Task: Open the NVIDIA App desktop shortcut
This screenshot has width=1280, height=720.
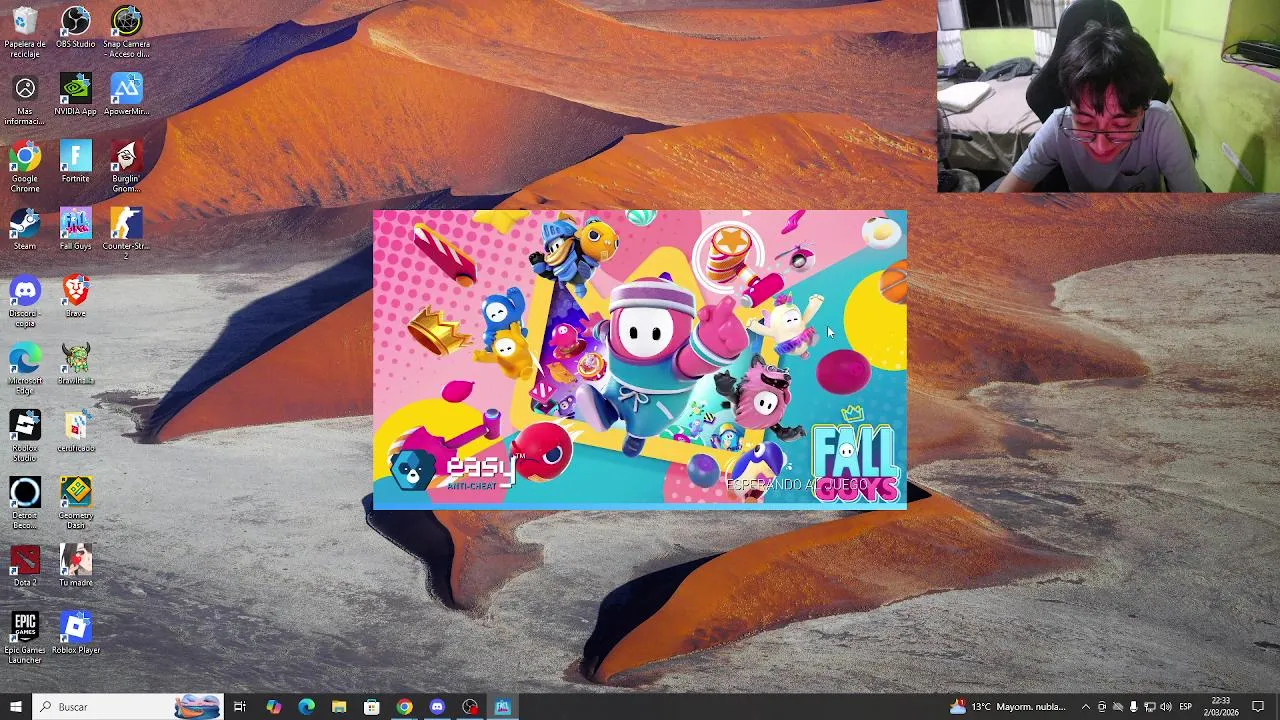Action: 75,95
